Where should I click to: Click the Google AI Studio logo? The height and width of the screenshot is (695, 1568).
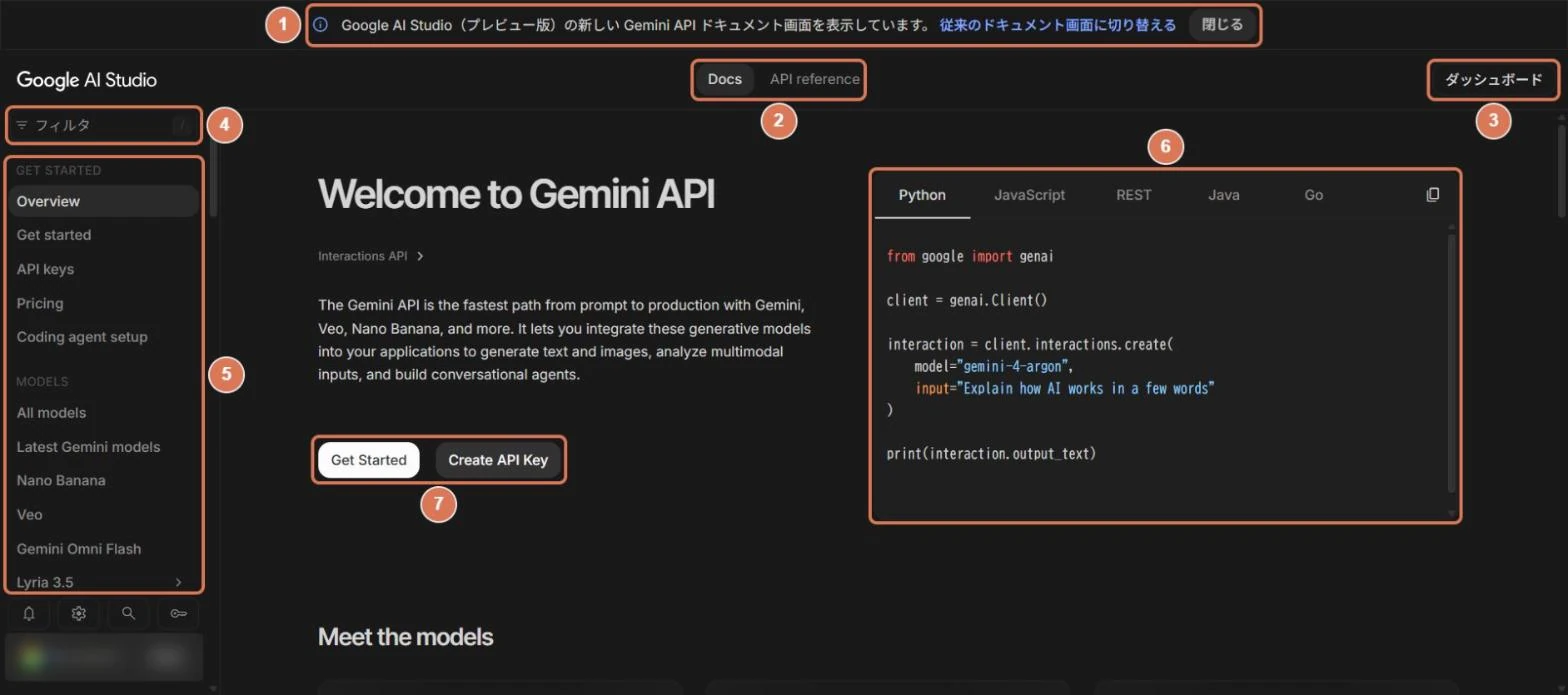click(87, 80)
